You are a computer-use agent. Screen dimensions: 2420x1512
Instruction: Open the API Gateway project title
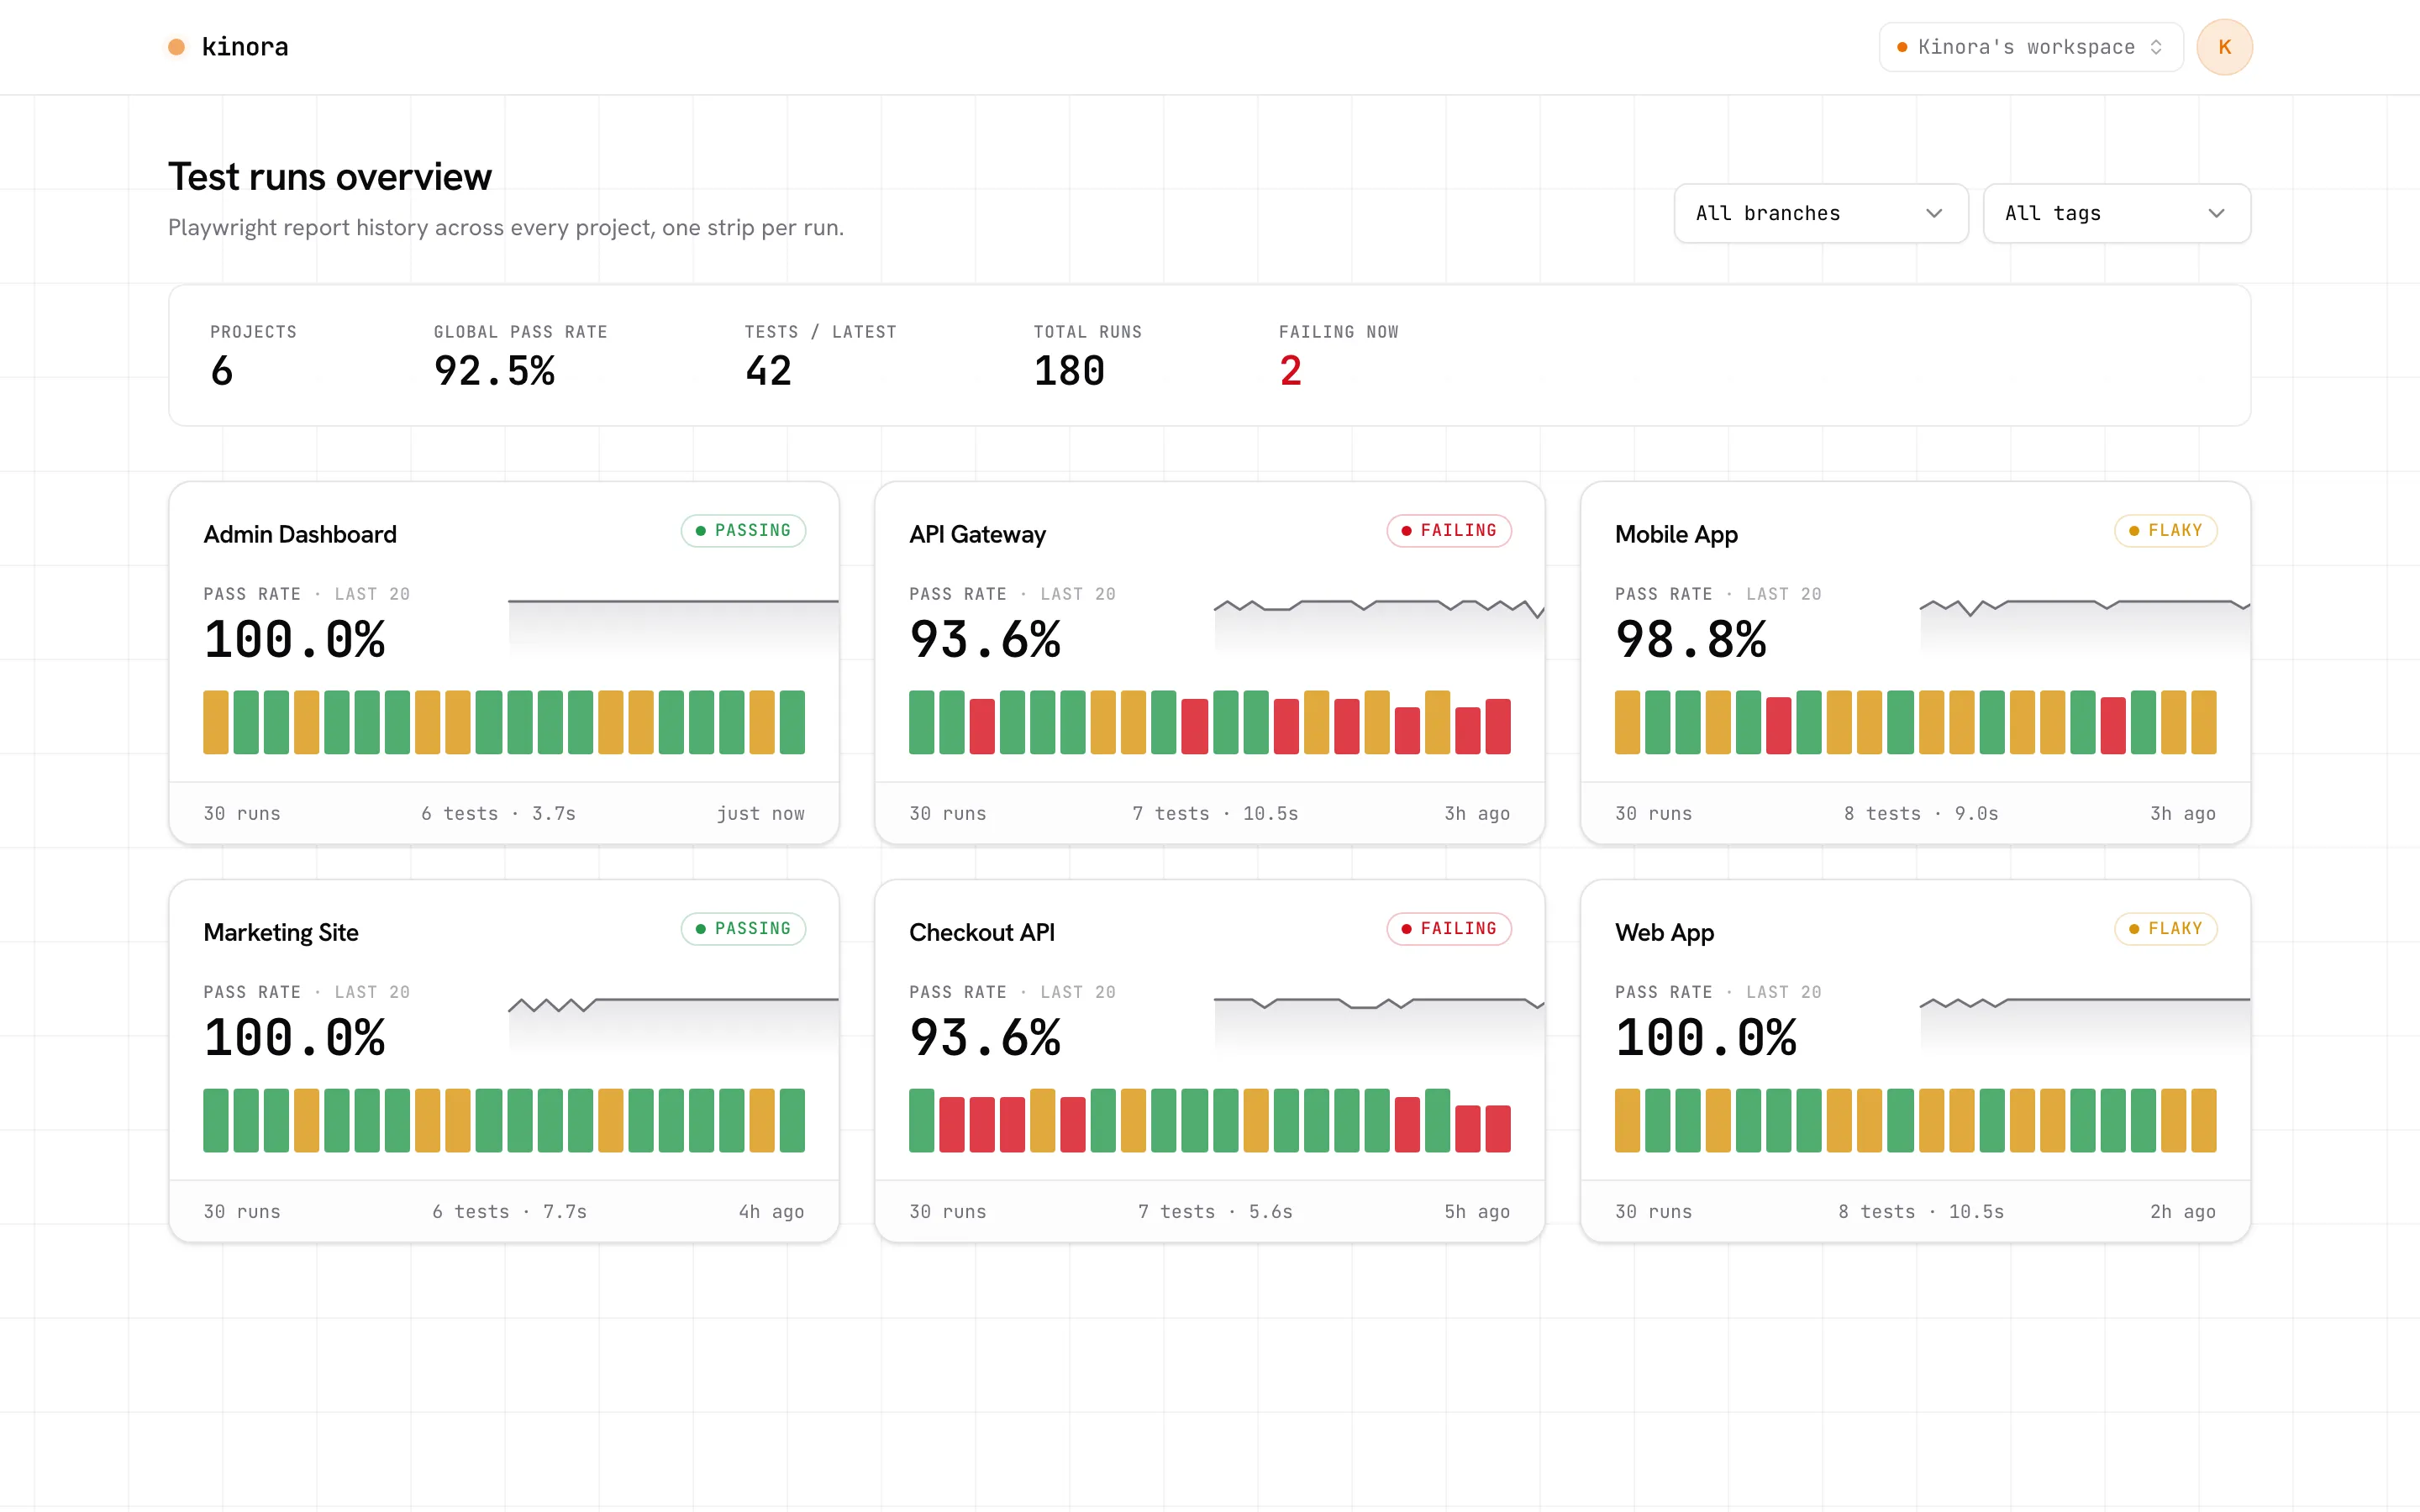[977, 534]
